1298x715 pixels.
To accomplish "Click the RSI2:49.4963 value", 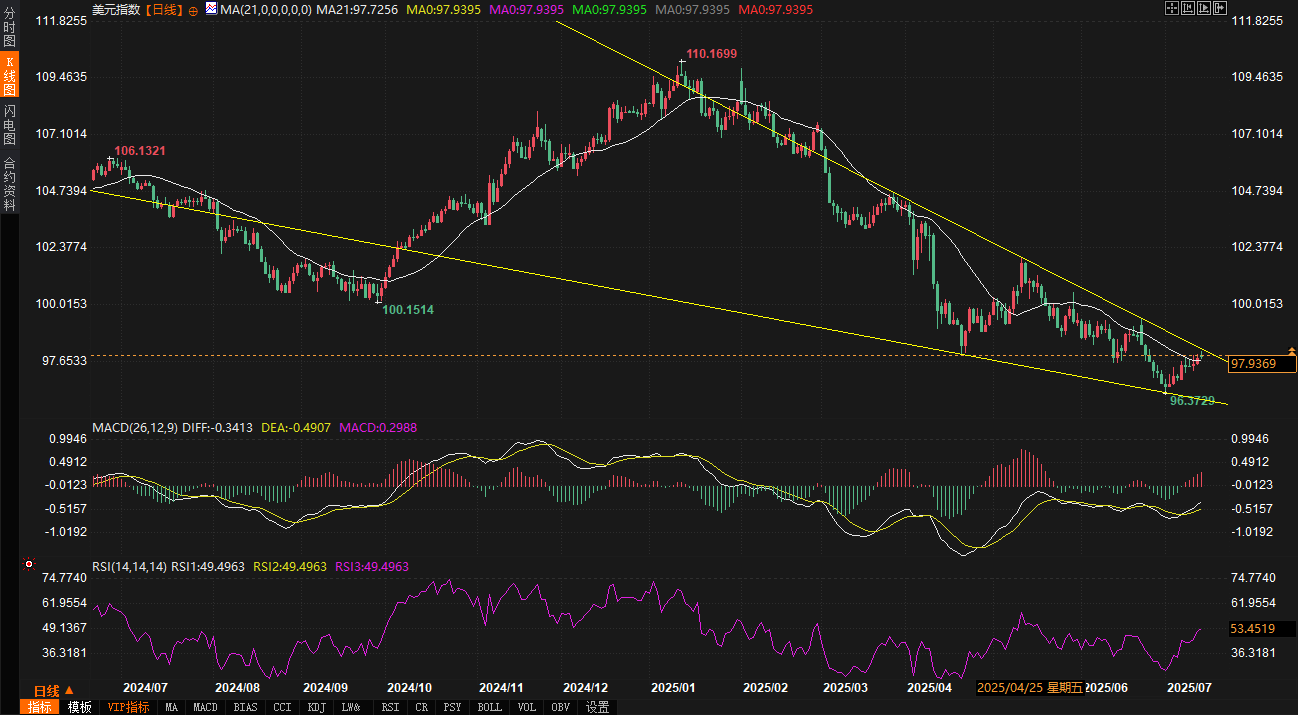I will (x=290, y=567).
